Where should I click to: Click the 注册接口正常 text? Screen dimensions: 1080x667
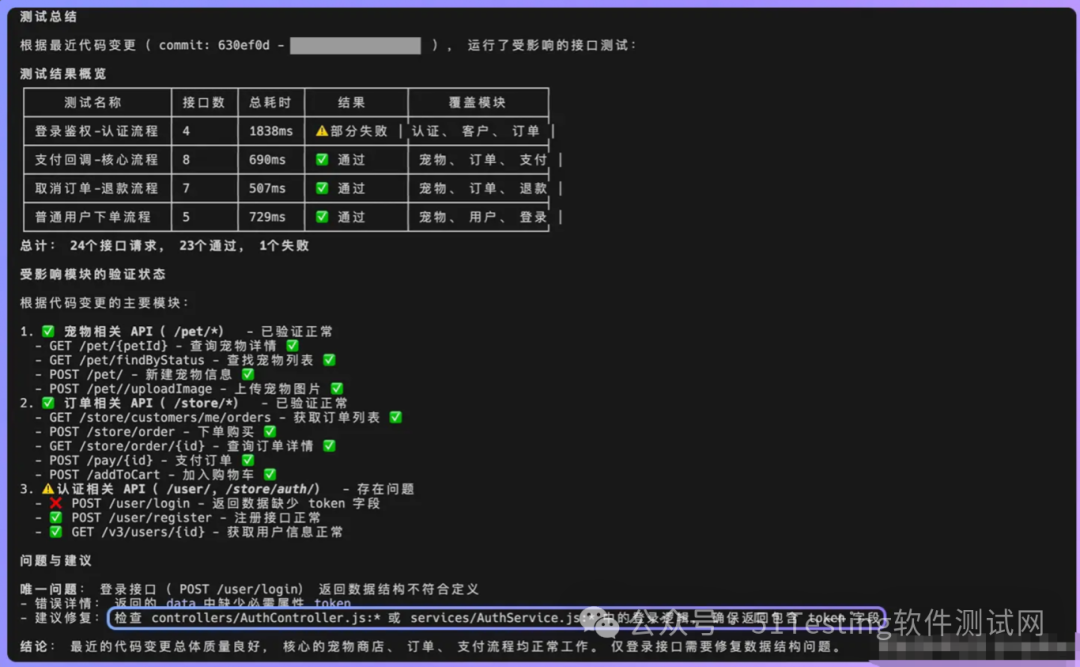click(x=278, y=517)
